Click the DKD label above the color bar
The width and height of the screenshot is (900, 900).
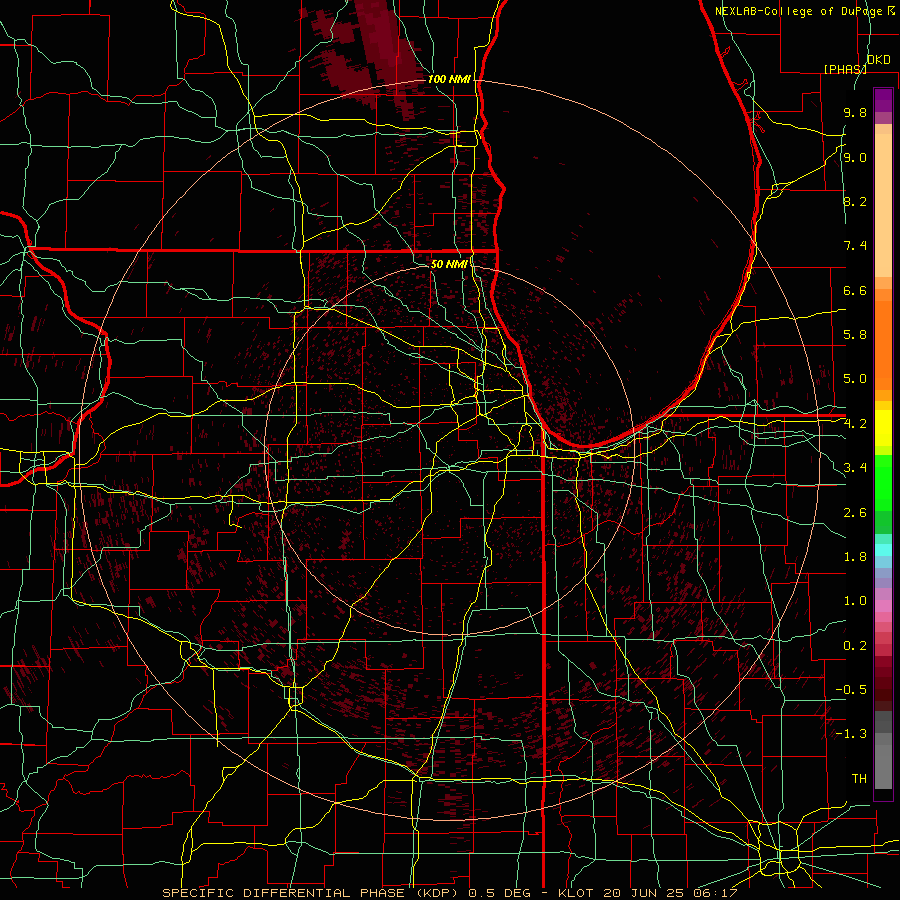tap(879, 60)
